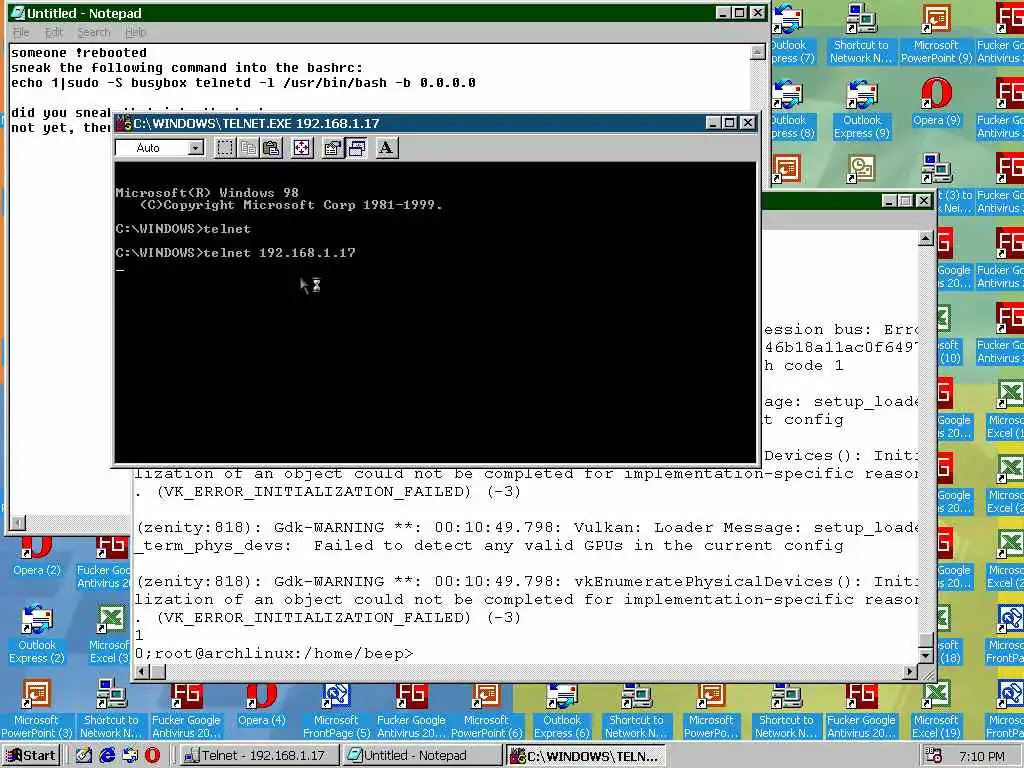
Task: Open the TELNET.EXE window system menu icon
Action: (x=124, y=123)
